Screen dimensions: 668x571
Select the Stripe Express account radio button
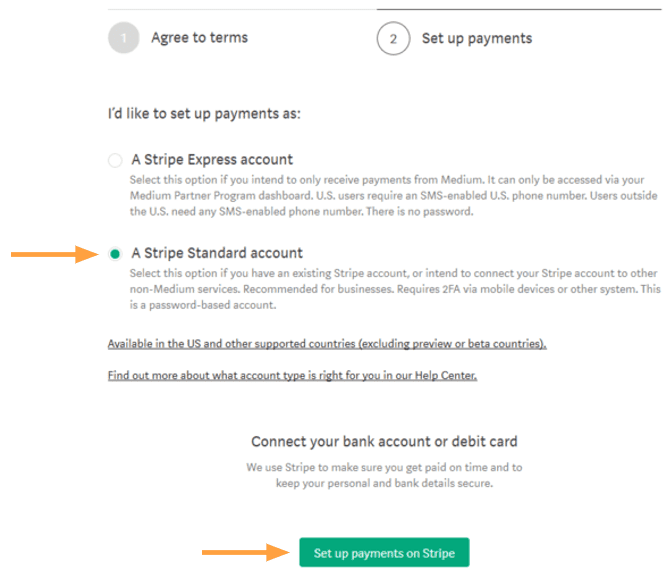pos(117,160)
